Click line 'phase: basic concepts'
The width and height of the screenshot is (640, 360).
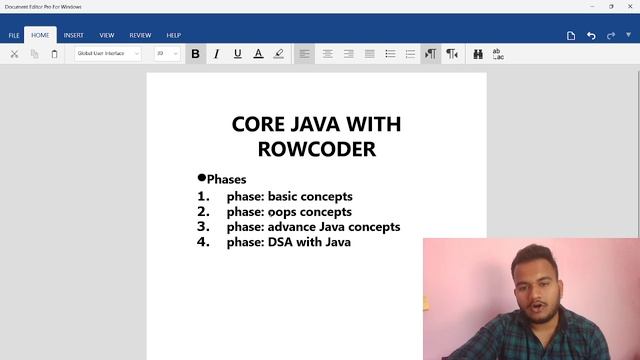[x=289, y=196]
